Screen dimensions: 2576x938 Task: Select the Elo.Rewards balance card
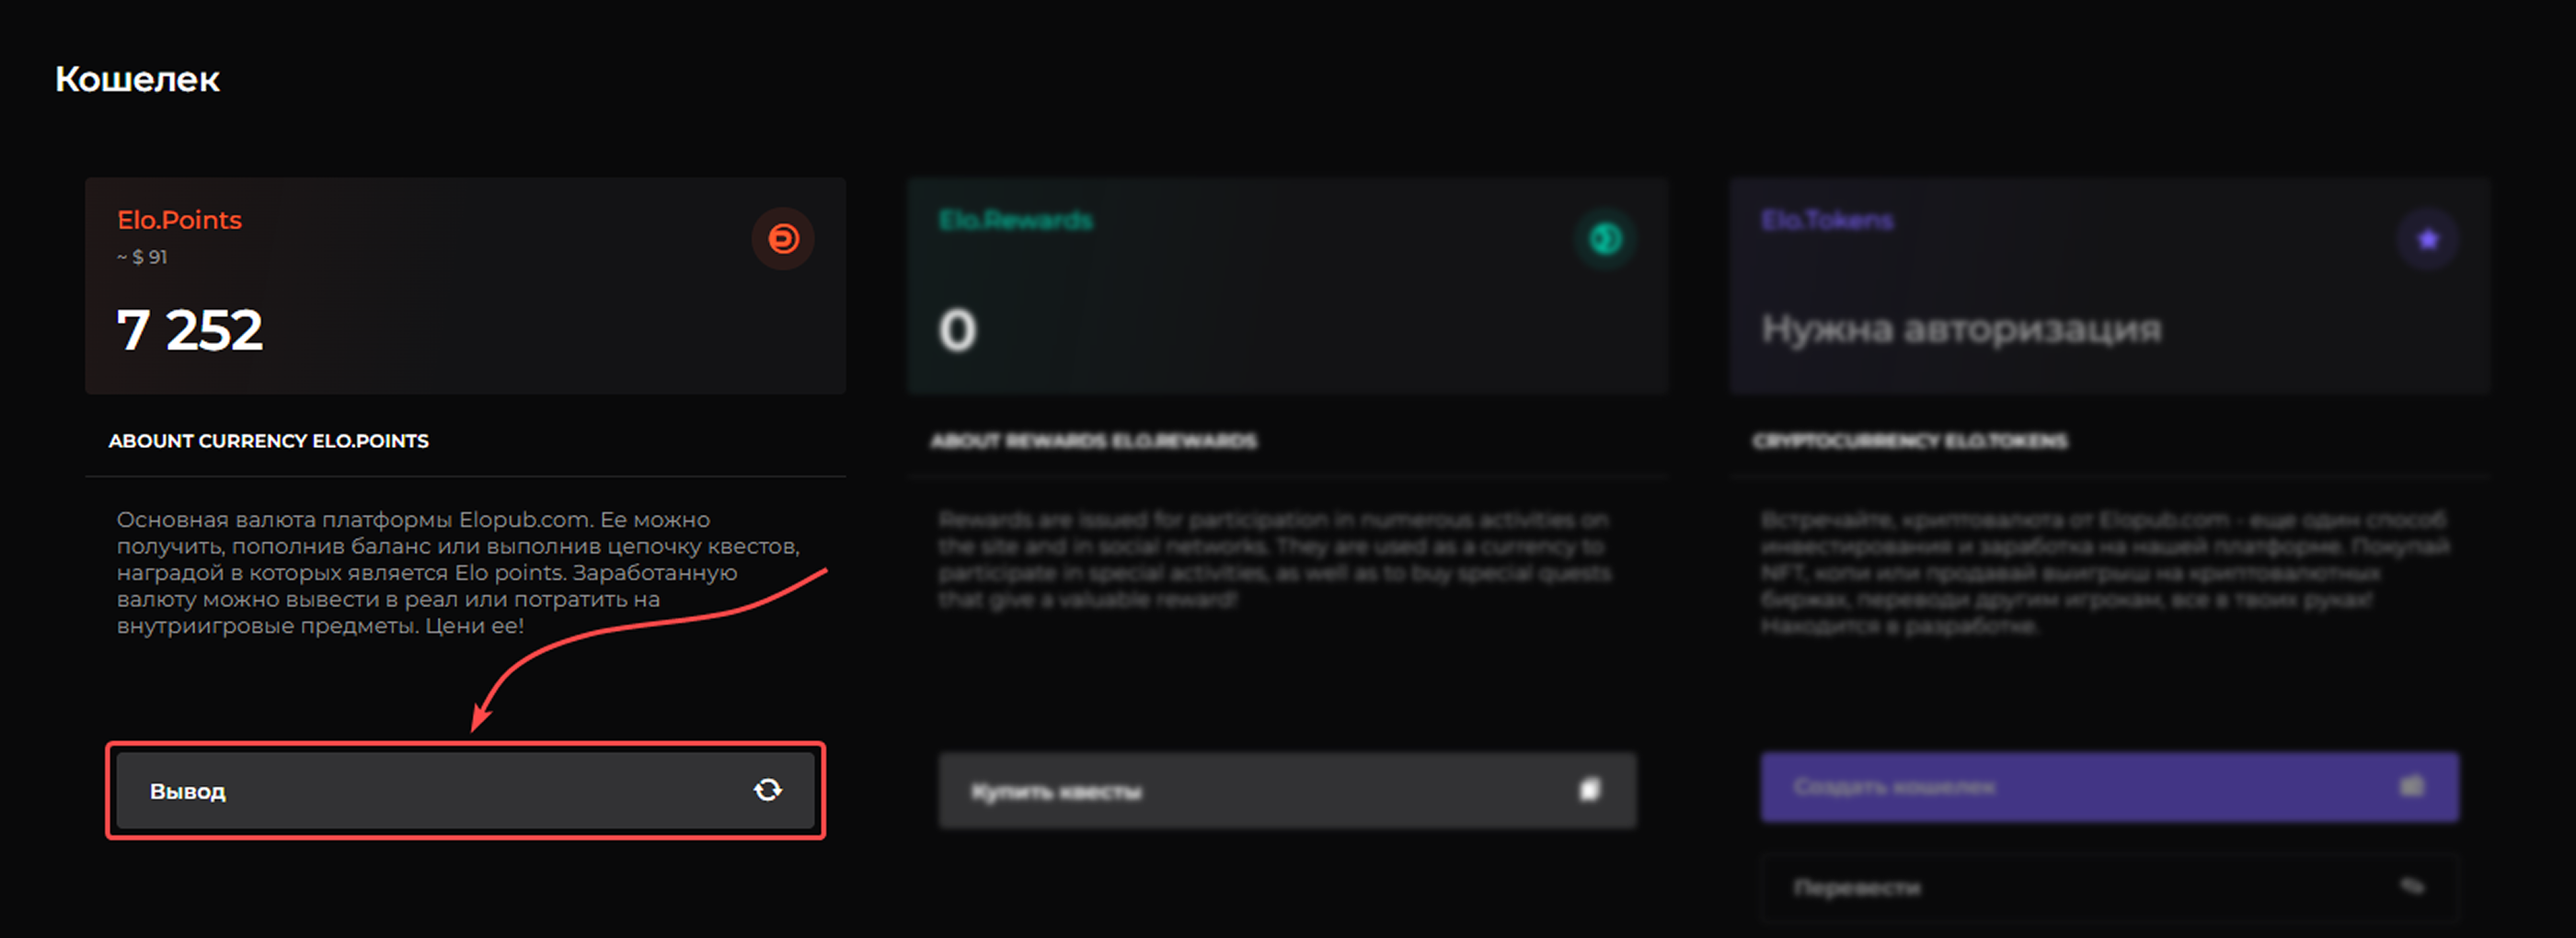tap(1287, 285)
